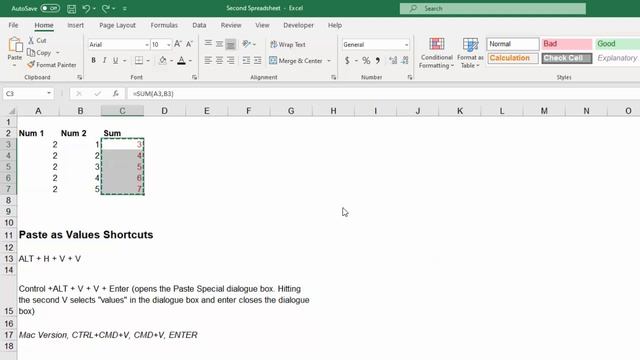Image resolution: width=640 pixels, height=360 pixels.
Task: Apply Bold formatting
Action: click(x=93, y=60)
